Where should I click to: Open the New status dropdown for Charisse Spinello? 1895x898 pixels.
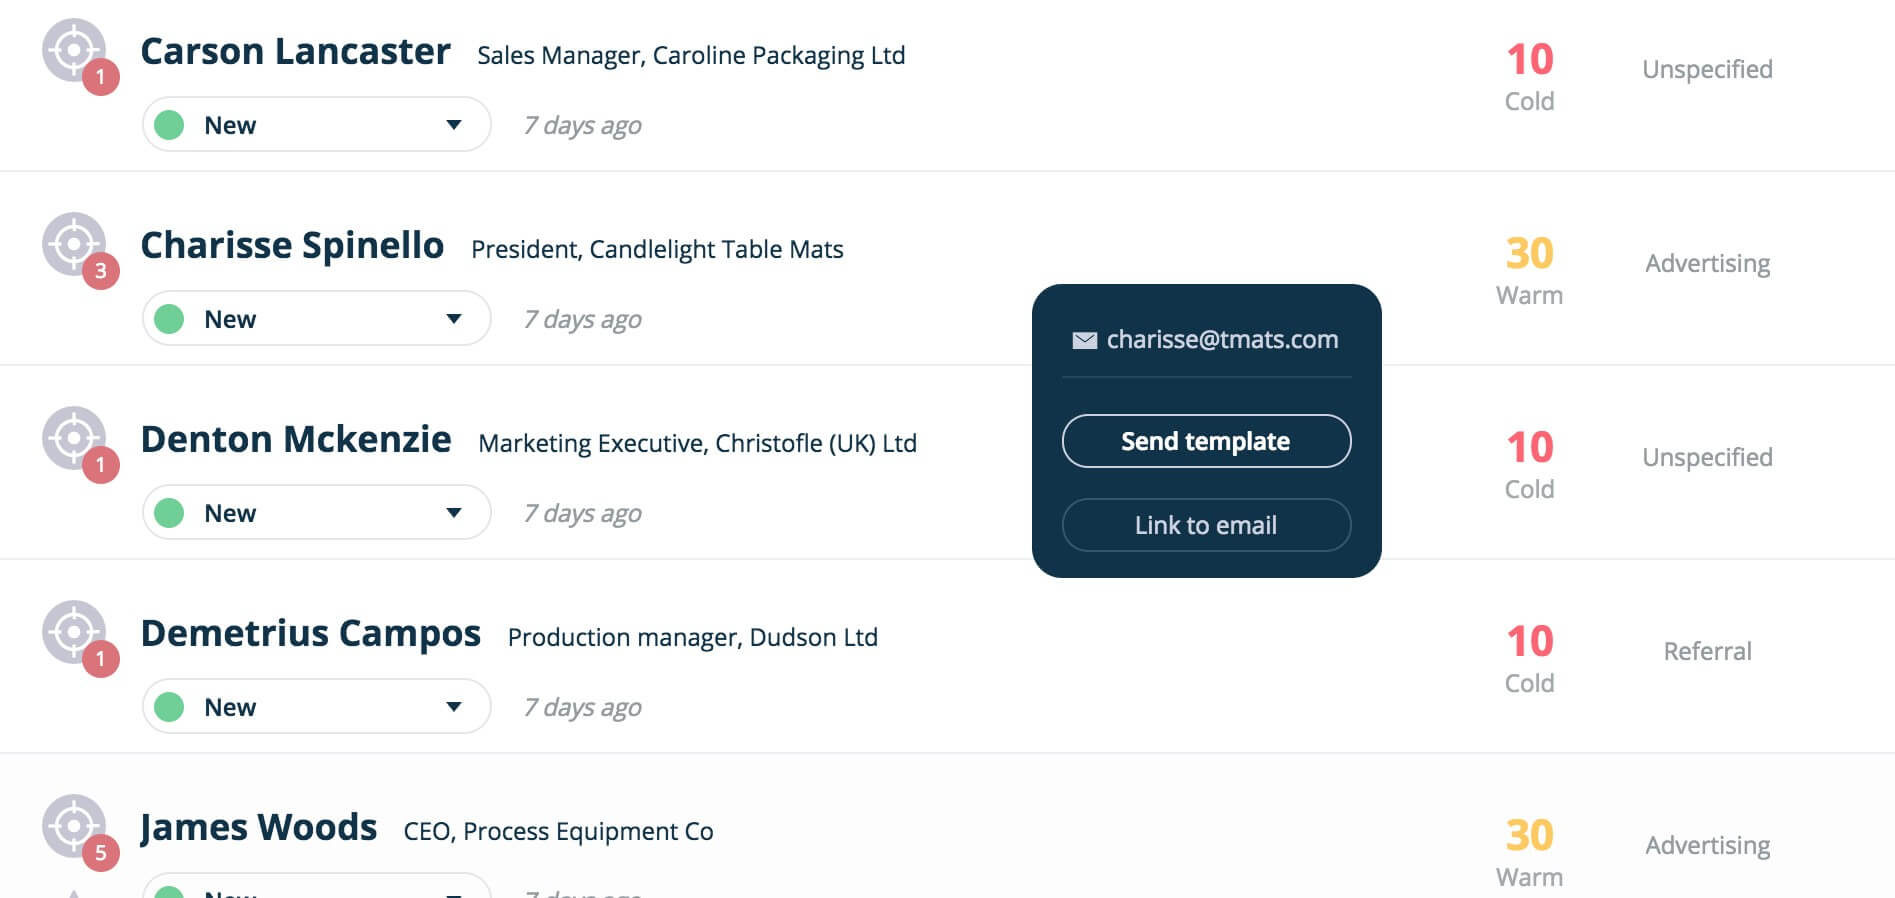(x=316, y=319)
